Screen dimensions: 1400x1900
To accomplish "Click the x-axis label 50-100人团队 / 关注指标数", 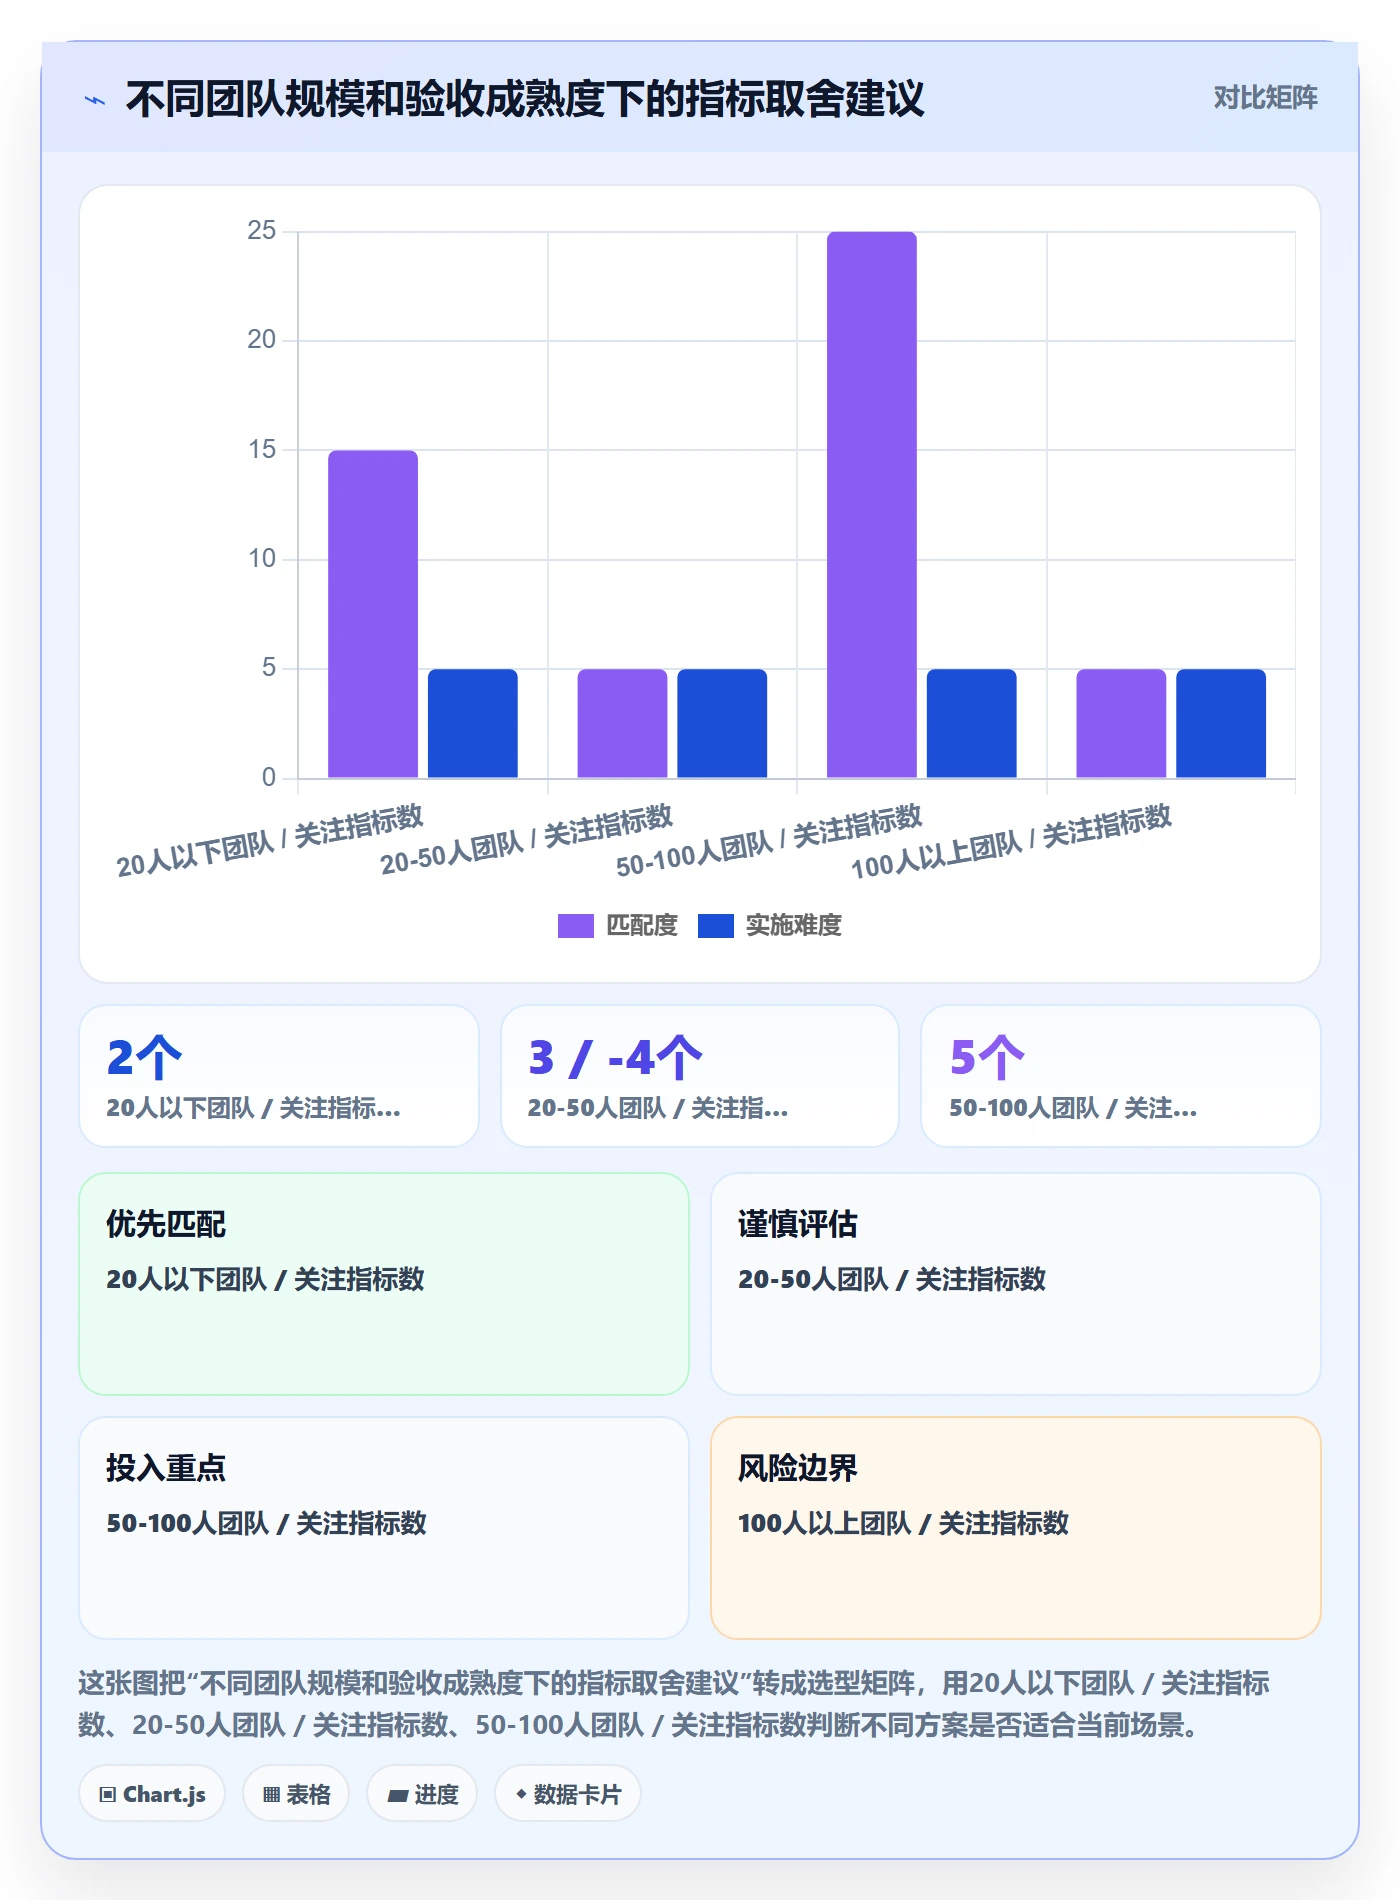I will 769,841.
